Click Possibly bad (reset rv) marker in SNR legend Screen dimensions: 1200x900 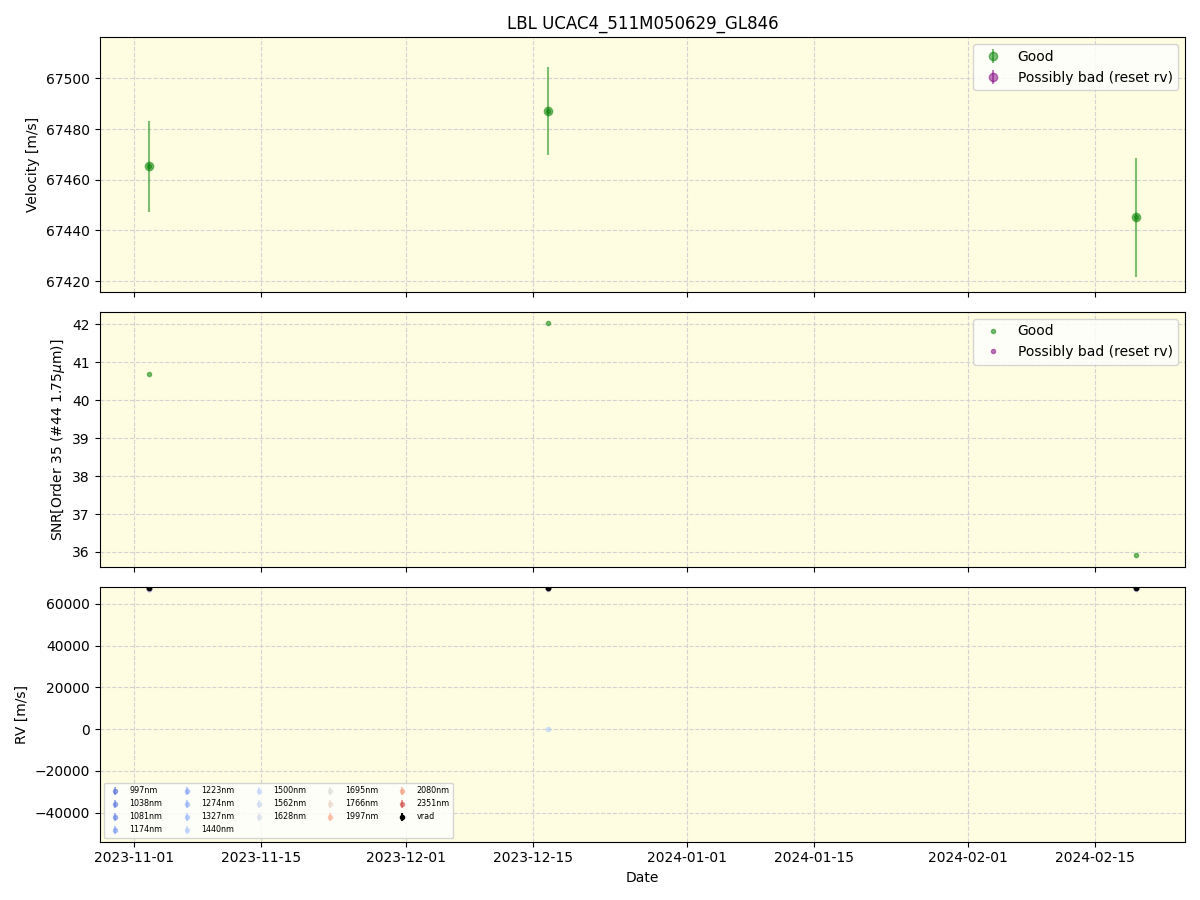pyautogui.click(x=993, y=351)
